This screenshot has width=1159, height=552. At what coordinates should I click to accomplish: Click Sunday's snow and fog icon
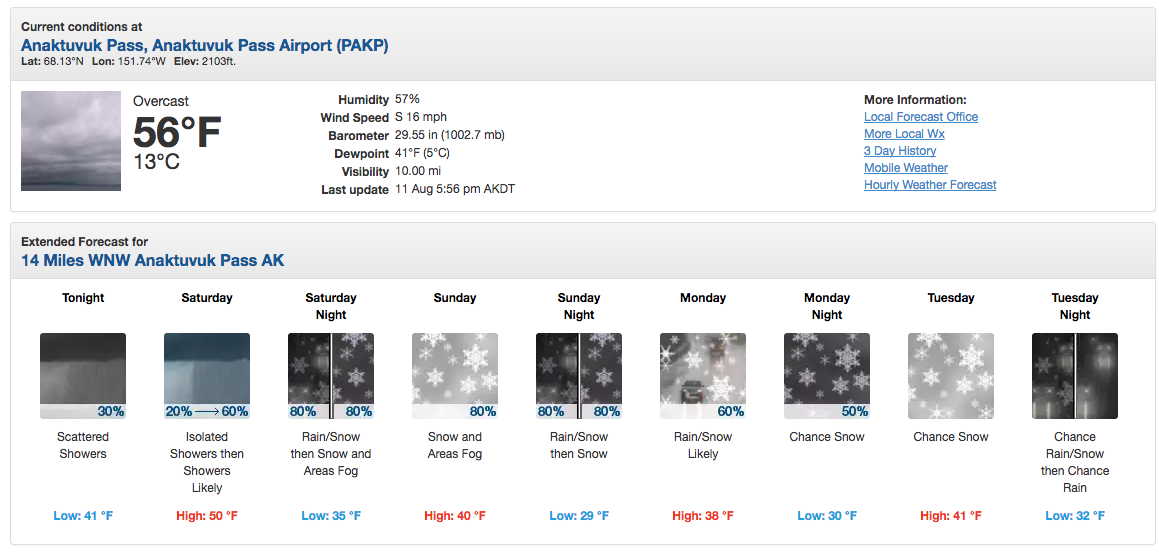455,375
